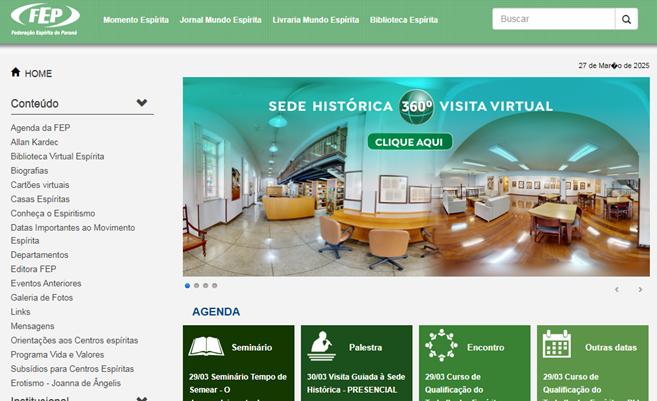
Task: Open the Galeria de Fotos link
Action: coord(42,298)
